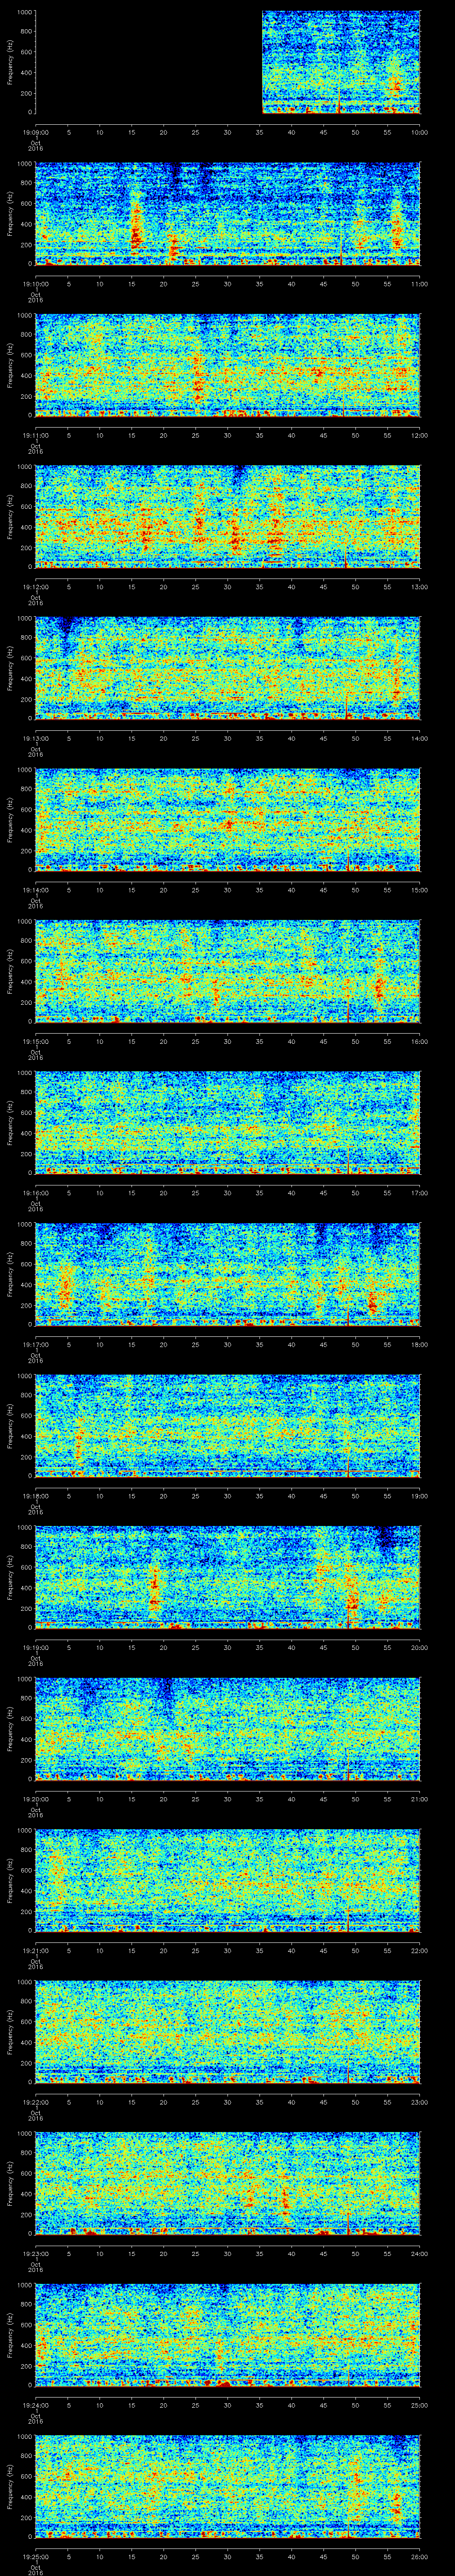Click the 19:13:00 start time label
The height and width of the screenshot is (2576, 455).
pos(35,738)
